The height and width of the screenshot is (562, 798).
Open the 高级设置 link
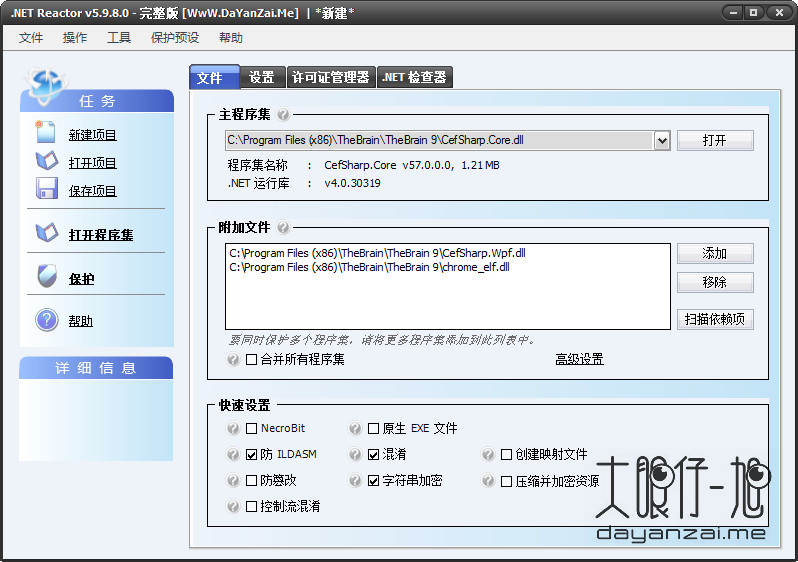point(579,359)
